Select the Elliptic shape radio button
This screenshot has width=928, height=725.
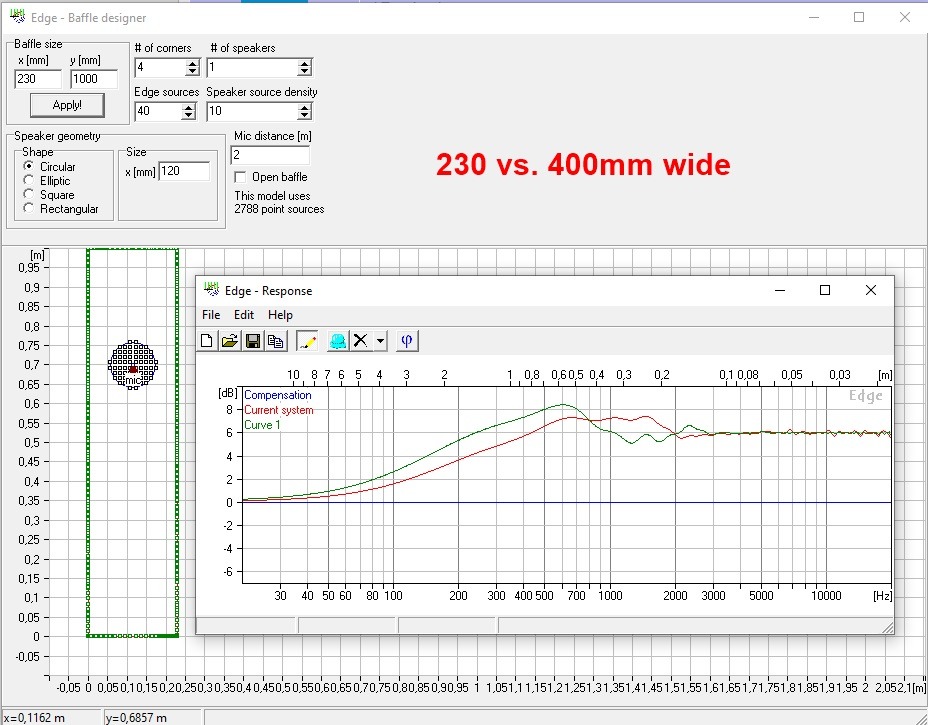[x=28, y=180]
